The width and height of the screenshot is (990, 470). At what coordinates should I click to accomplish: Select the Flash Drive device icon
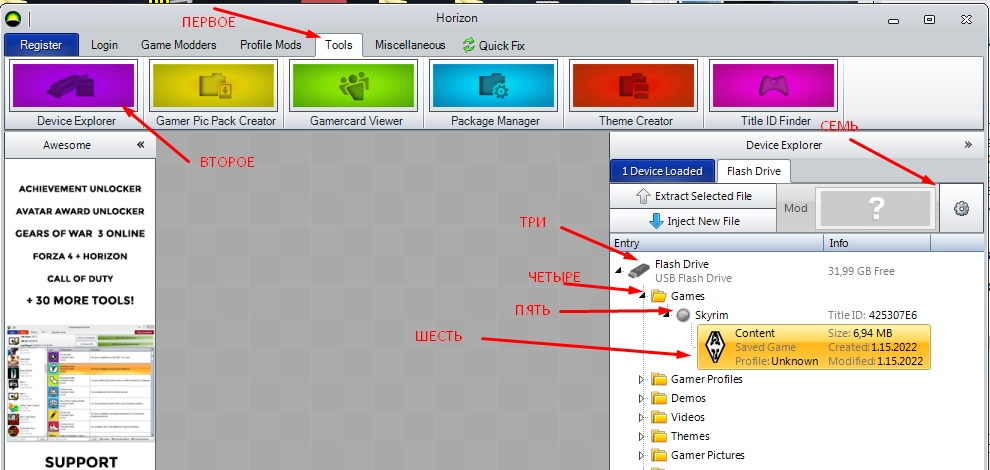pyautogui.click(x=638, y=270)
